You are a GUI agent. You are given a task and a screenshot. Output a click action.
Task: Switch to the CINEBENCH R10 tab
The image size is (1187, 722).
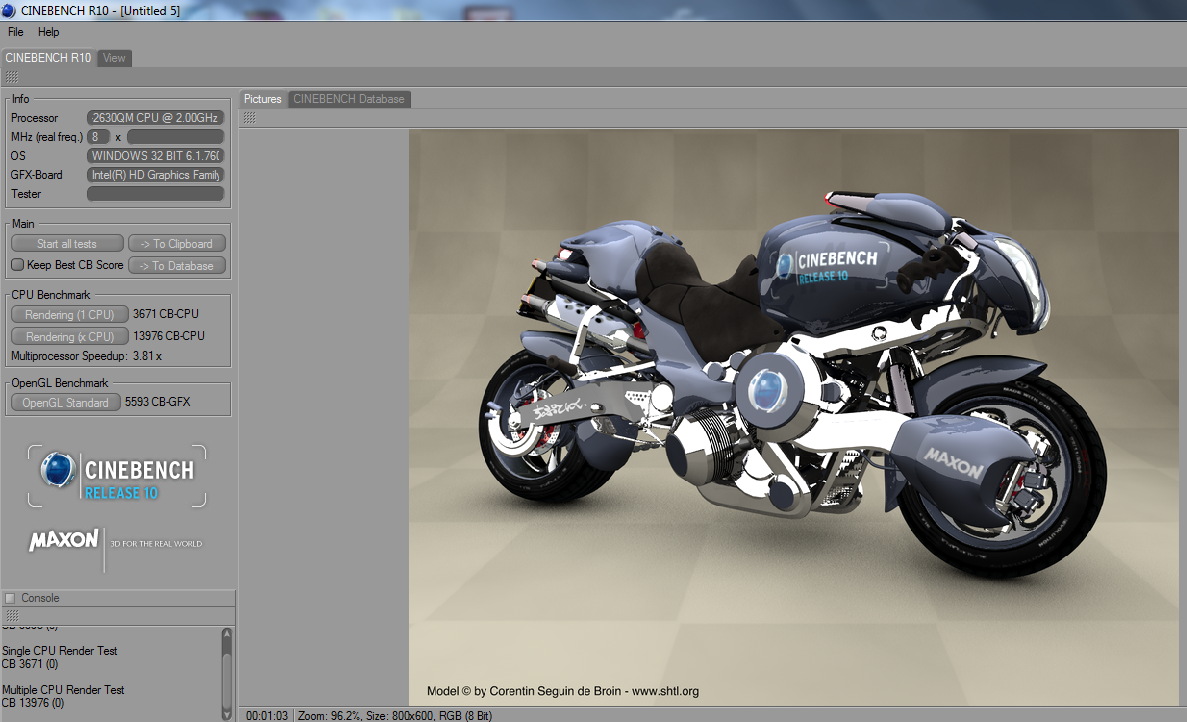tap(48, 58)
